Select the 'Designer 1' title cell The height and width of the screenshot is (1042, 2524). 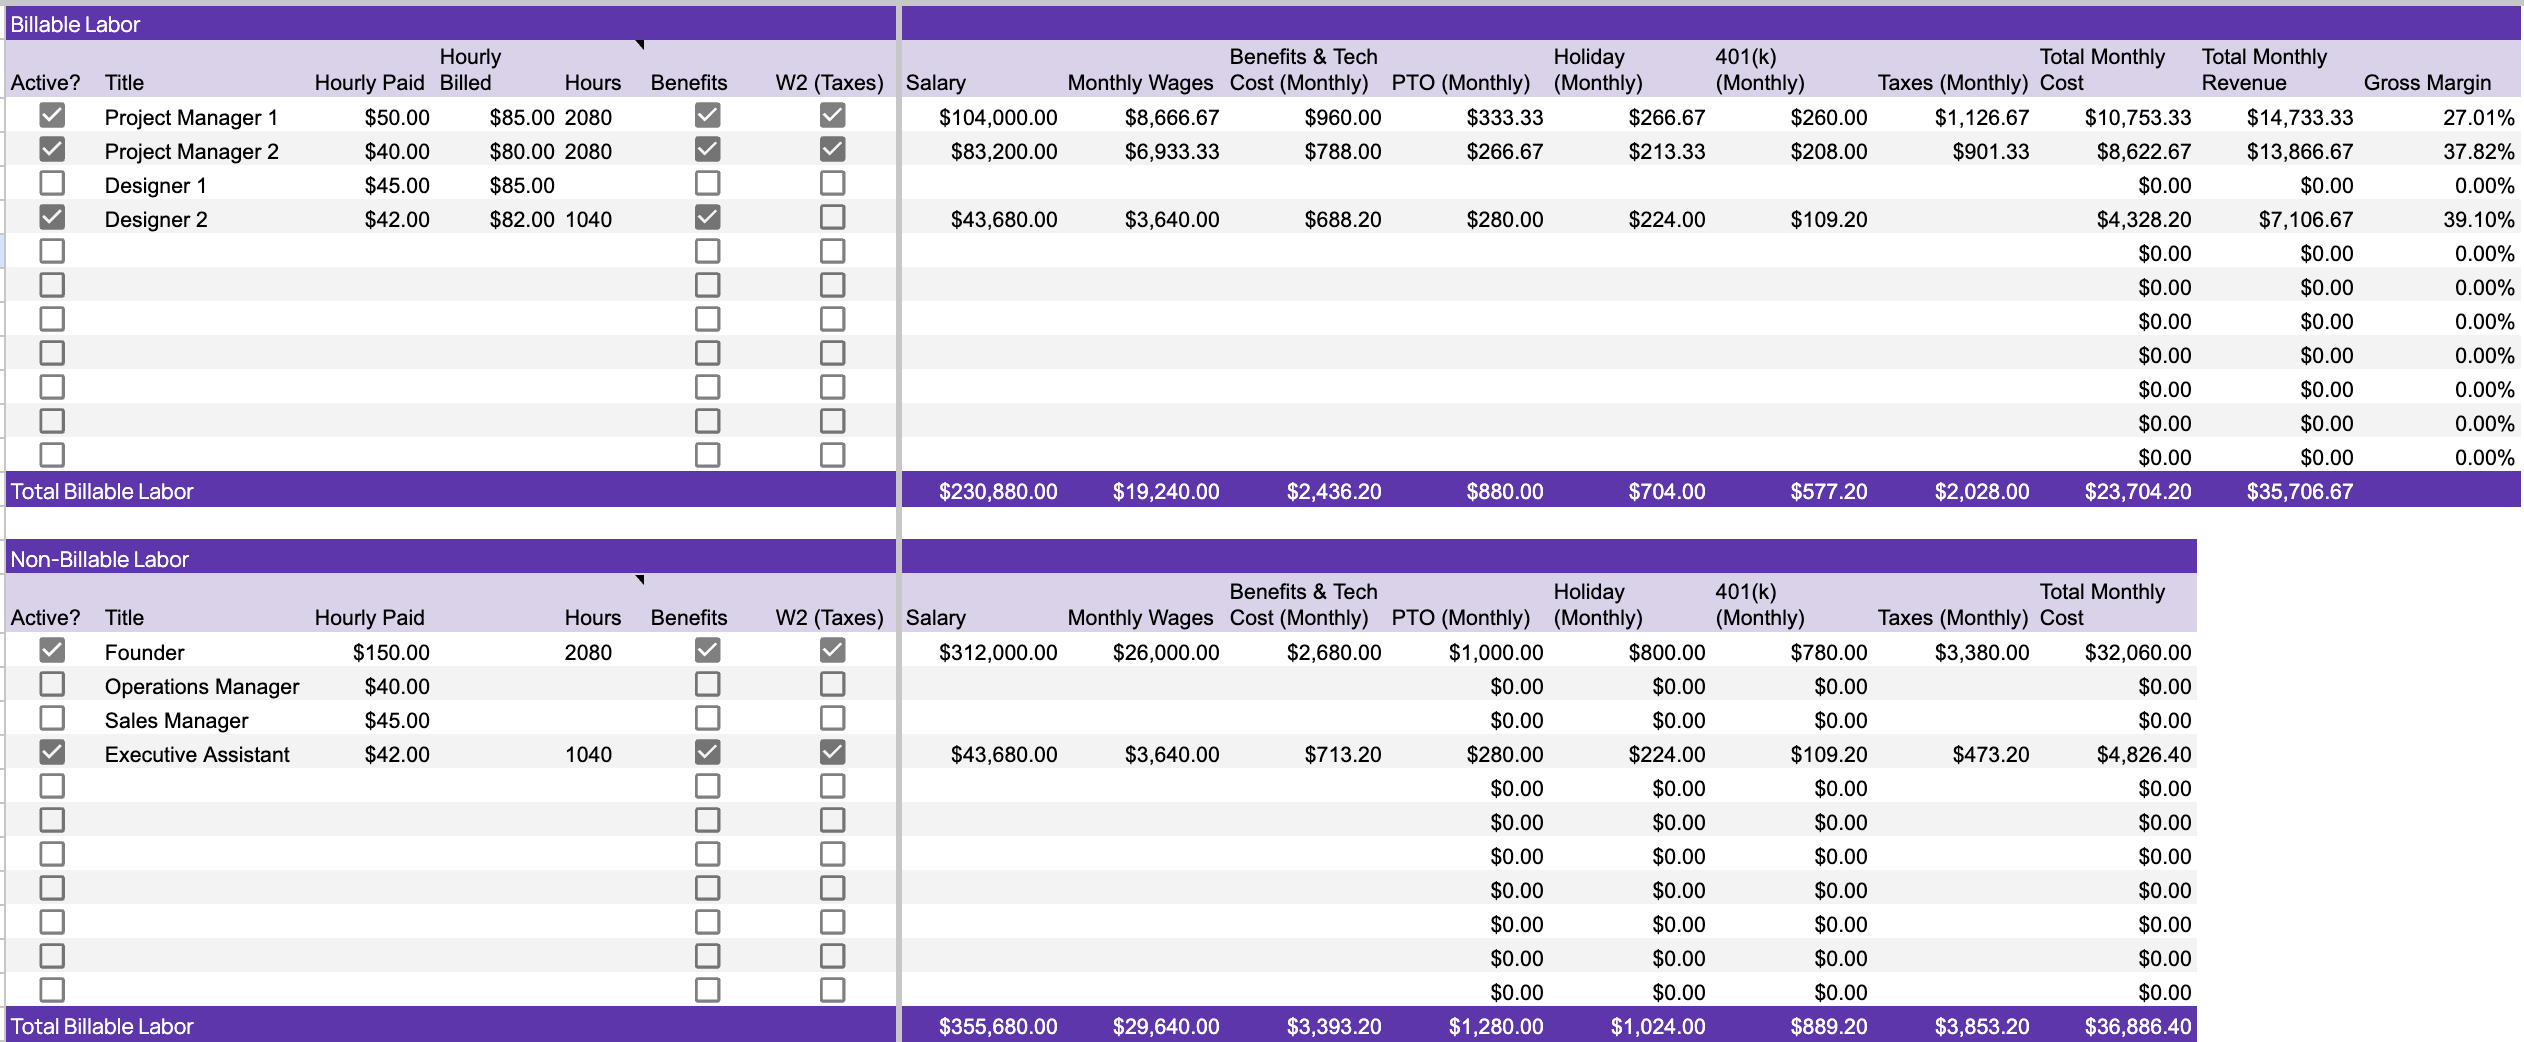point(155,185)
